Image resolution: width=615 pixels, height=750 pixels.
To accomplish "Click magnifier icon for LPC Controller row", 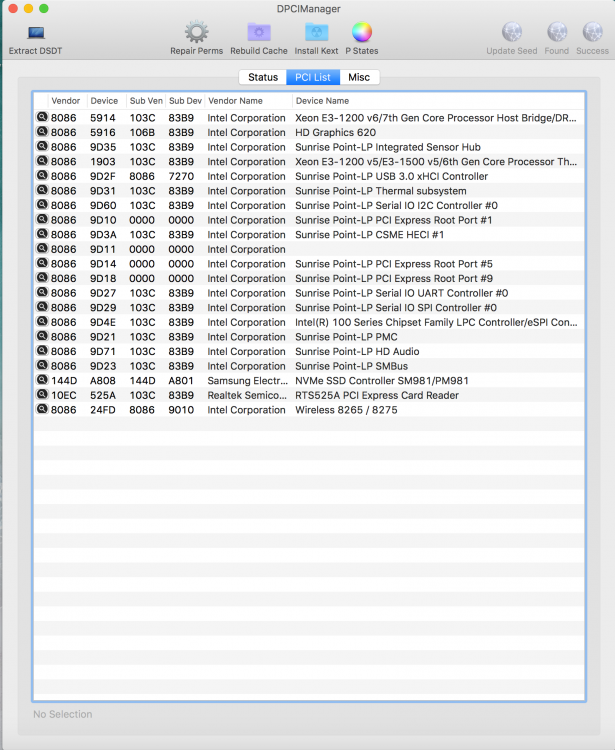I will coord(42,321).
